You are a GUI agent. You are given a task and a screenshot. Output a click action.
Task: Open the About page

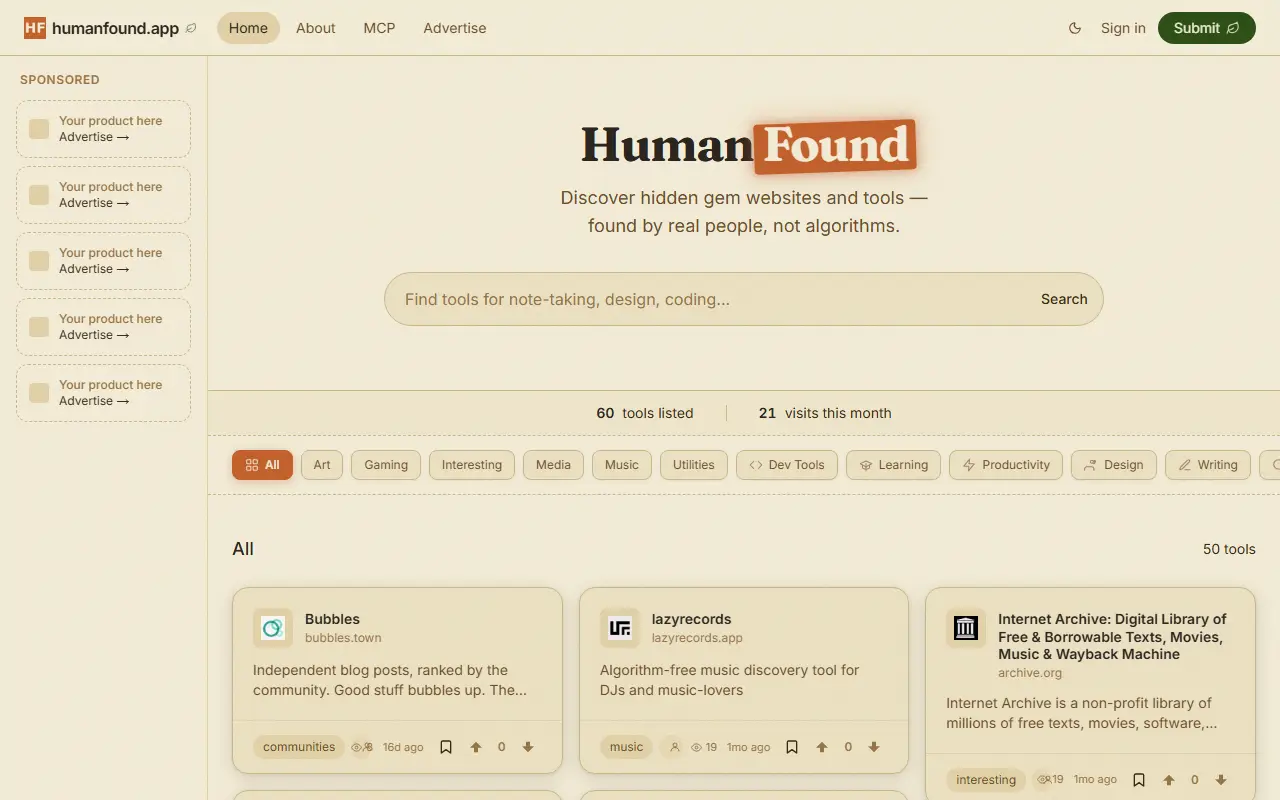pyautogui.click(x=315, y=28)
